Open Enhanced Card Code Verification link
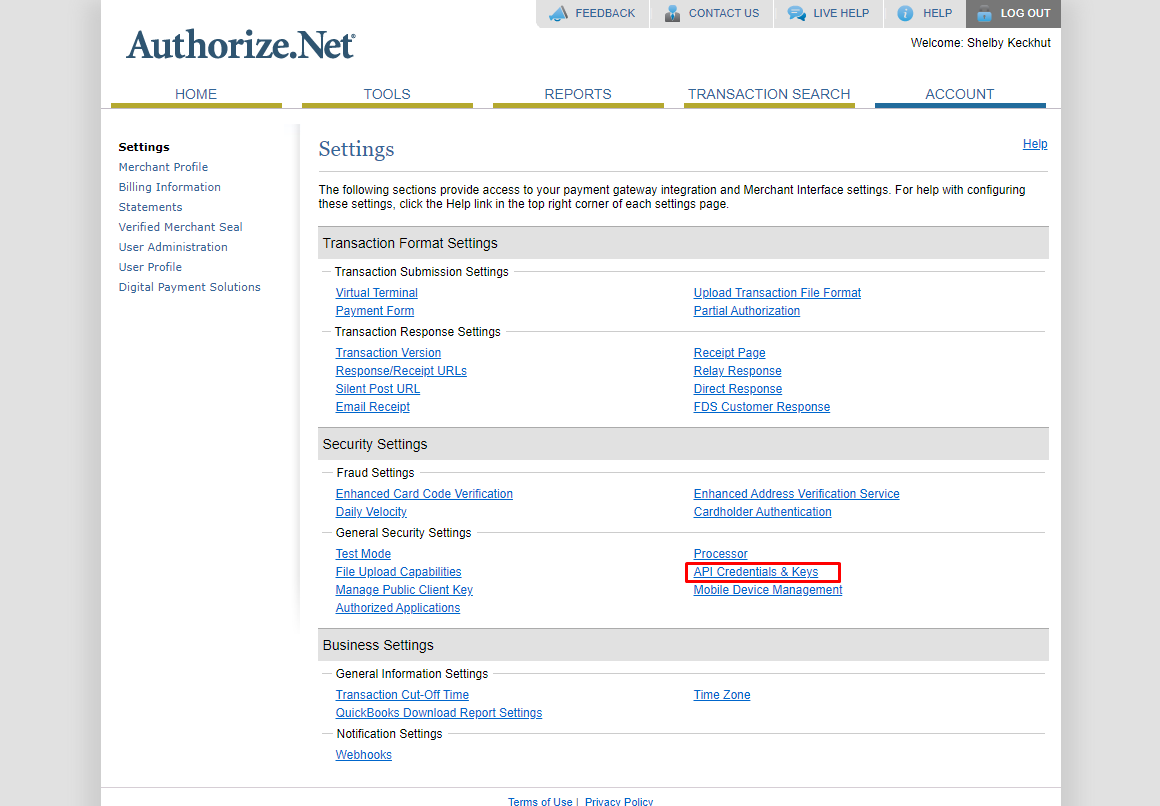1160x806 pixels. tap(424, 494)
